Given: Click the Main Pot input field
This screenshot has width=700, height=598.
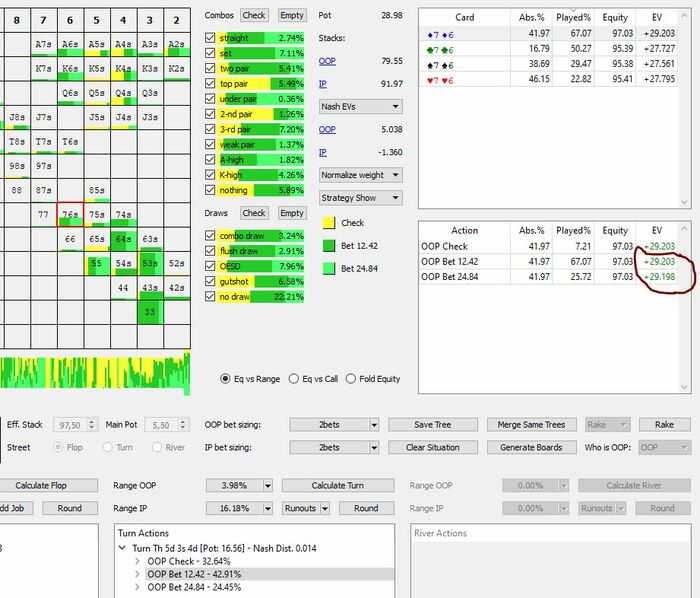Looking at the screenshot, I should click(161, 425).
